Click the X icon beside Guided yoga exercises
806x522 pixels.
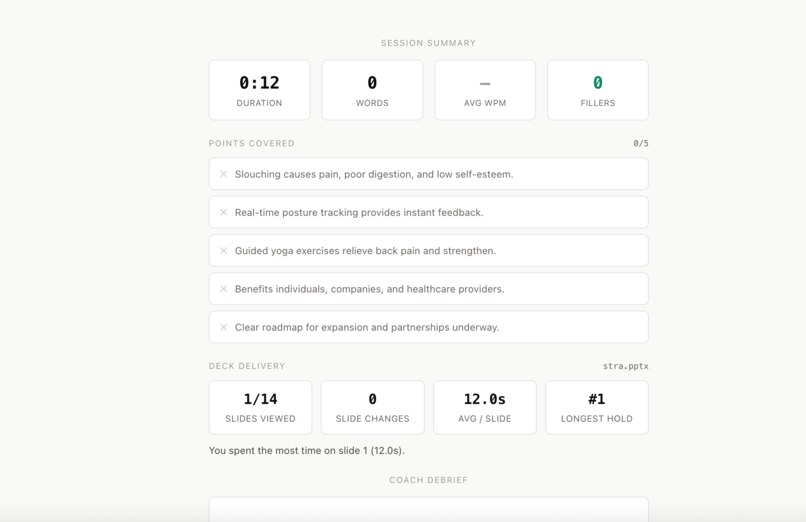tap(224, 251)
